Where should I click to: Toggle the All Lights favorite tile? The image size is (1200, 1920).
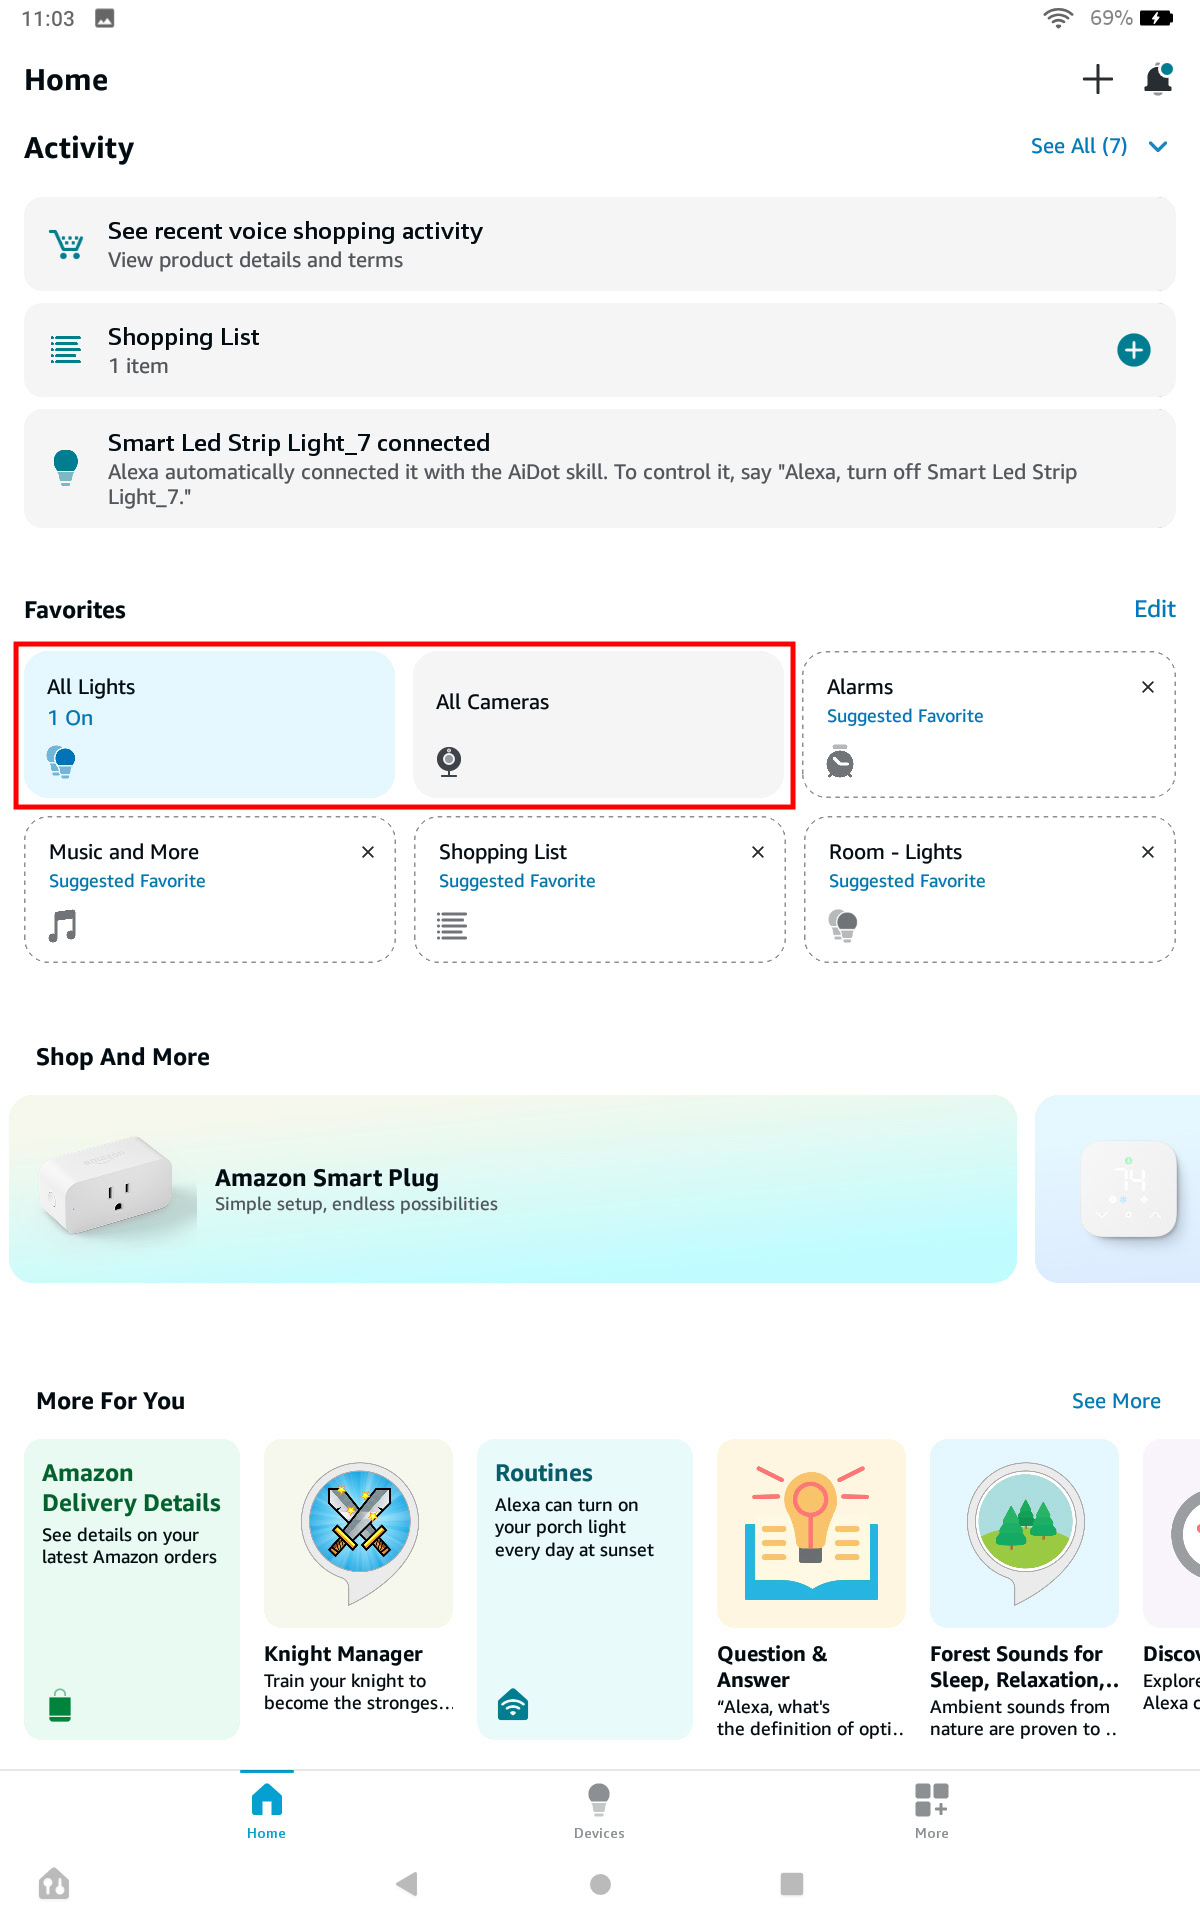coord(210,724)
